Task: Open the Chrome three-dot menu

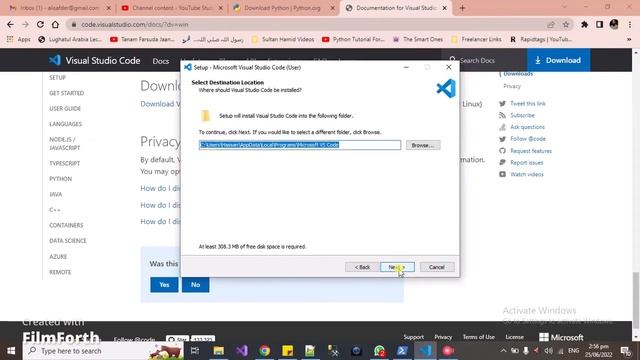Action: 630,24
